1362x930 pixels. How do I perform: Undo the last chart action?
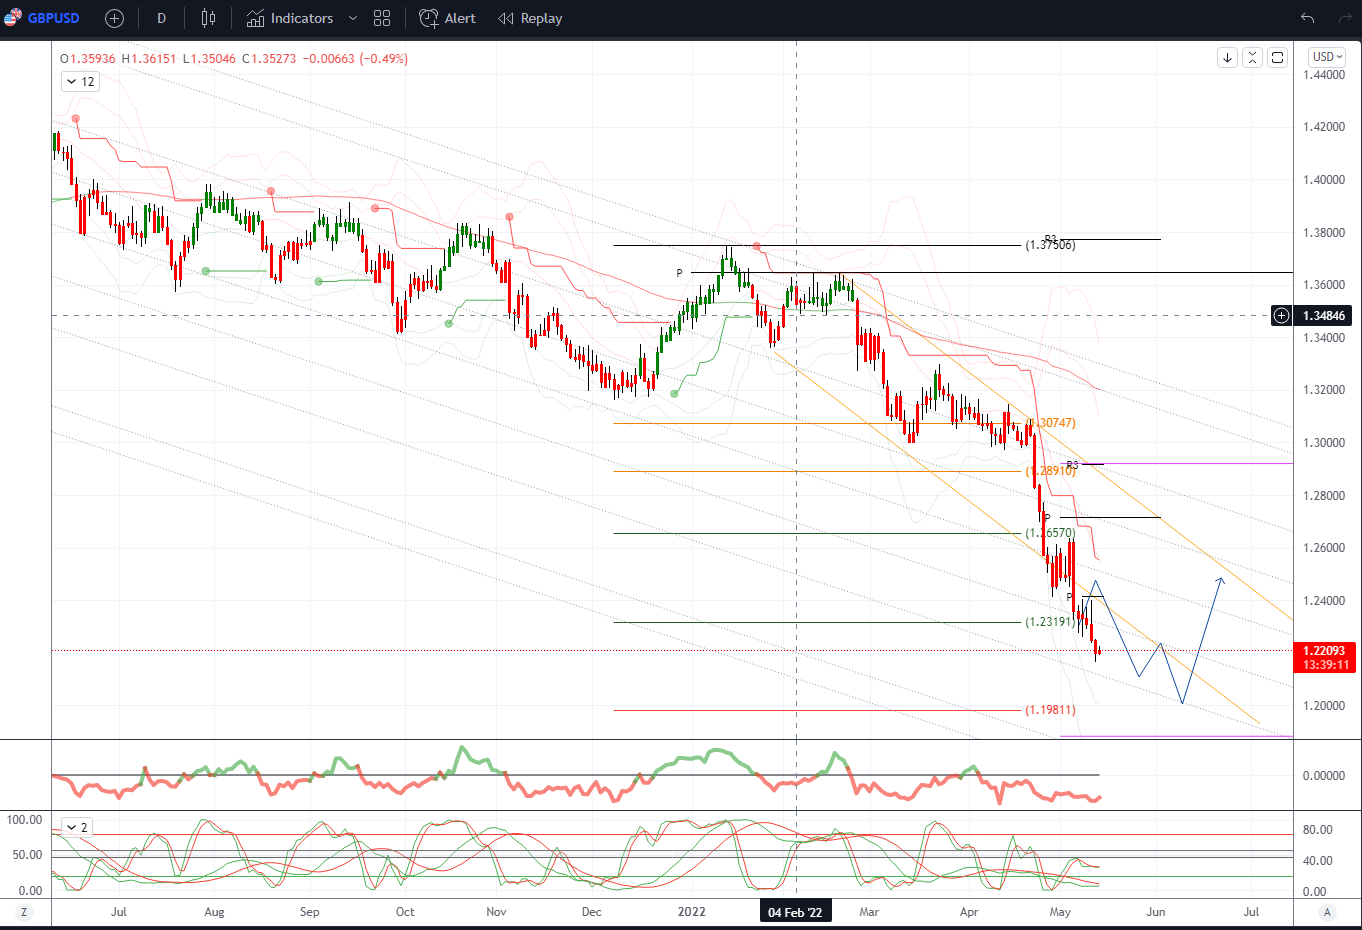[1307, 18]
